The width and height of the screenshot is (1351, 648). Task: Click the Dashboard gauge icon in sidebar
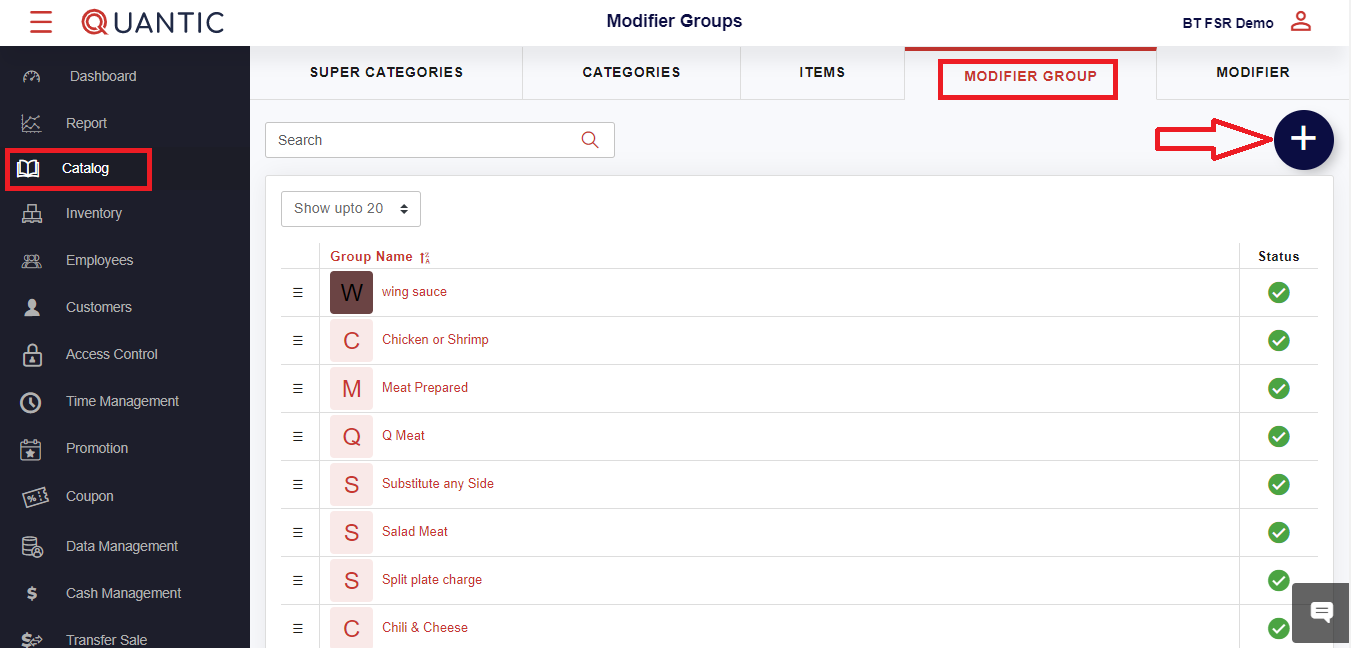(x=31, y=77)
